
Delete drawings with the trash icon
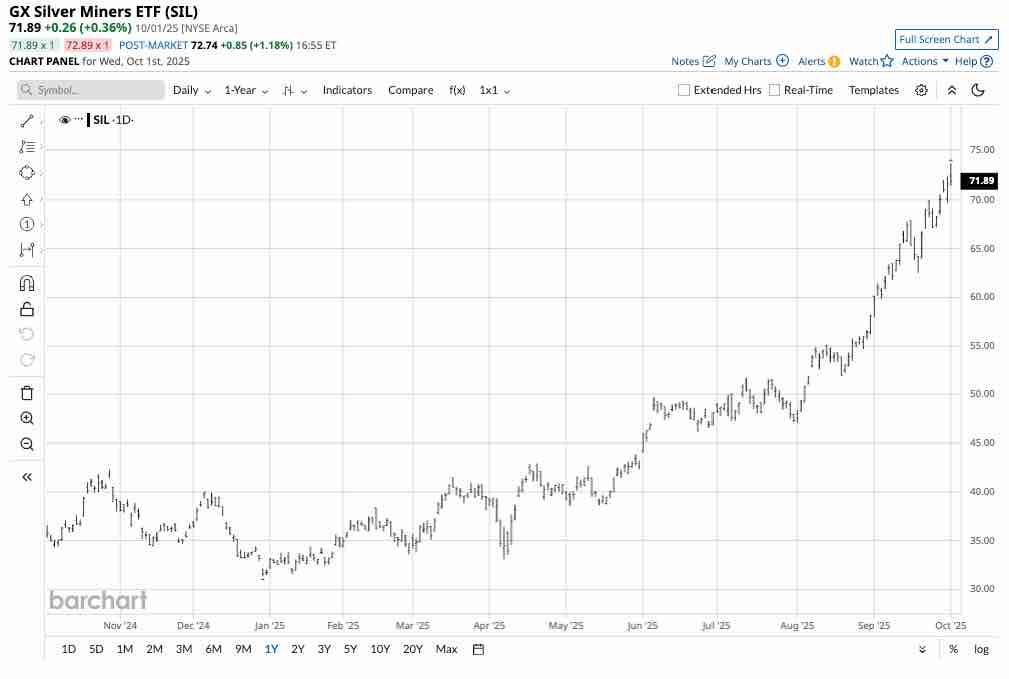[27, 393]
